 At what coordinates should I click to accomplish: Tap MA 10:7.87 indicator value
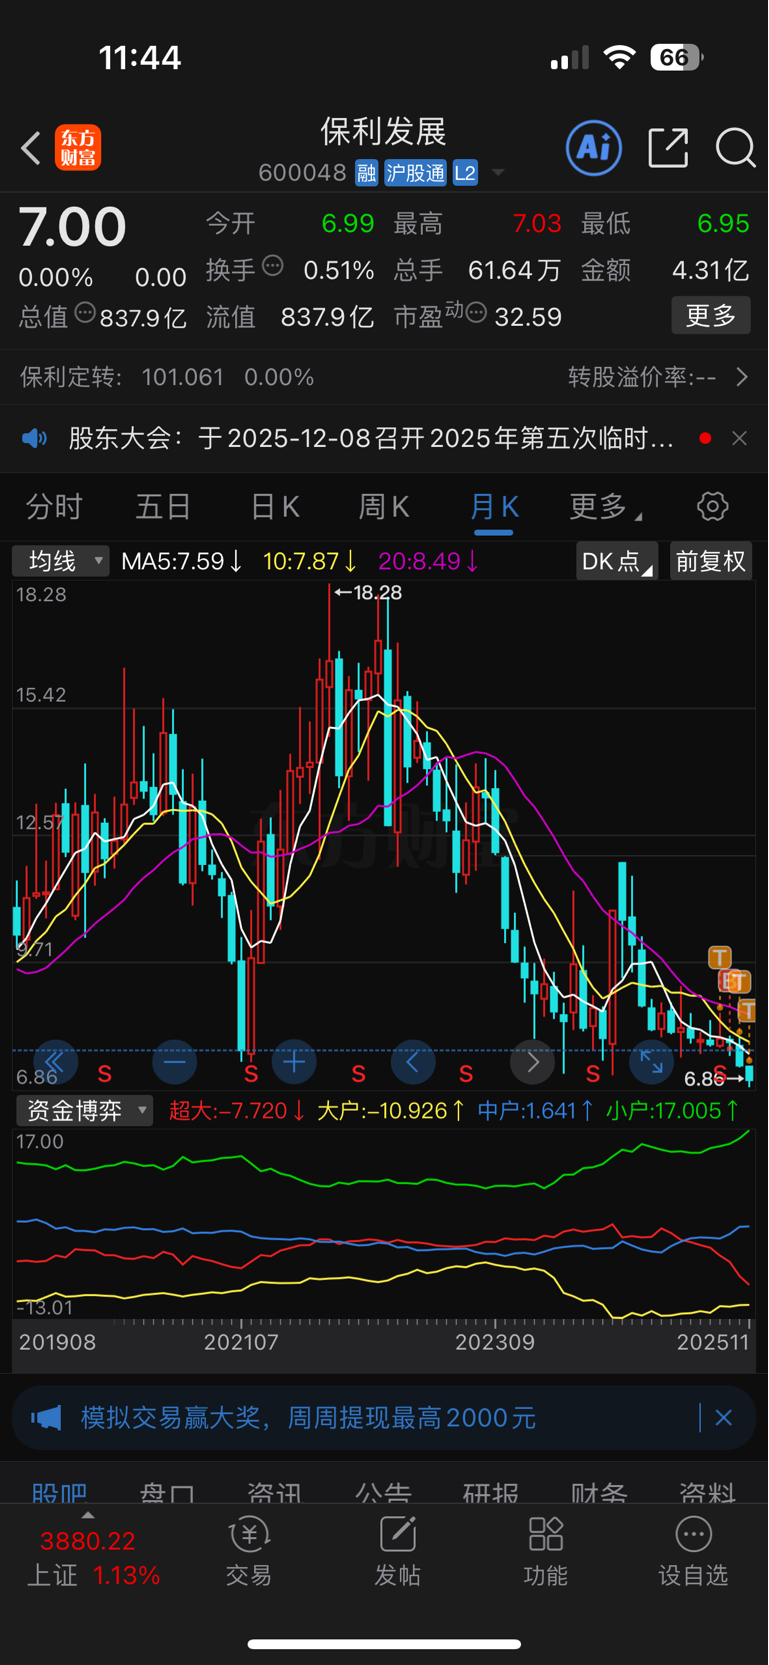310,561
